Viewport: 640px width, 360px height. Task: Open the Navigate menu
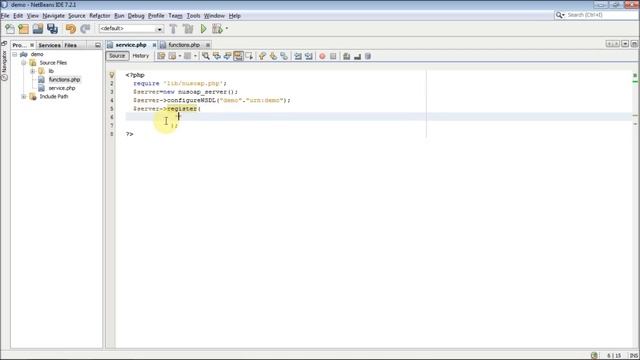coord(53,16)
